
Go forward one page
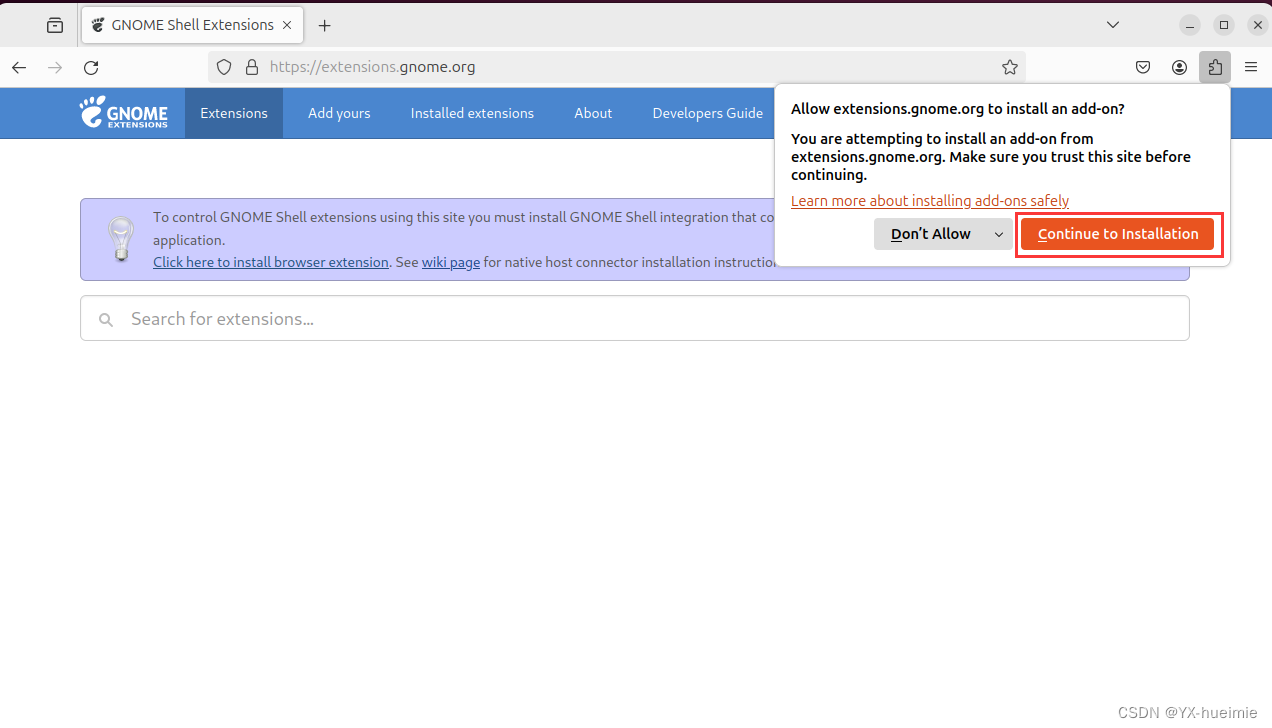pyautogui.click(x=55, y=67)
